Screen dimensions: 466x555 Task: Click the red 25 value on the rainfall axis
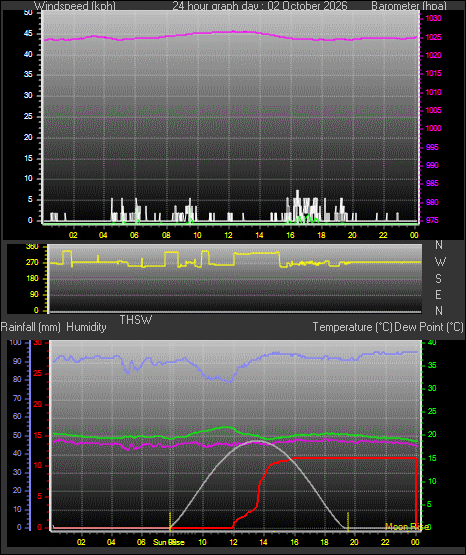pos(38,373)
